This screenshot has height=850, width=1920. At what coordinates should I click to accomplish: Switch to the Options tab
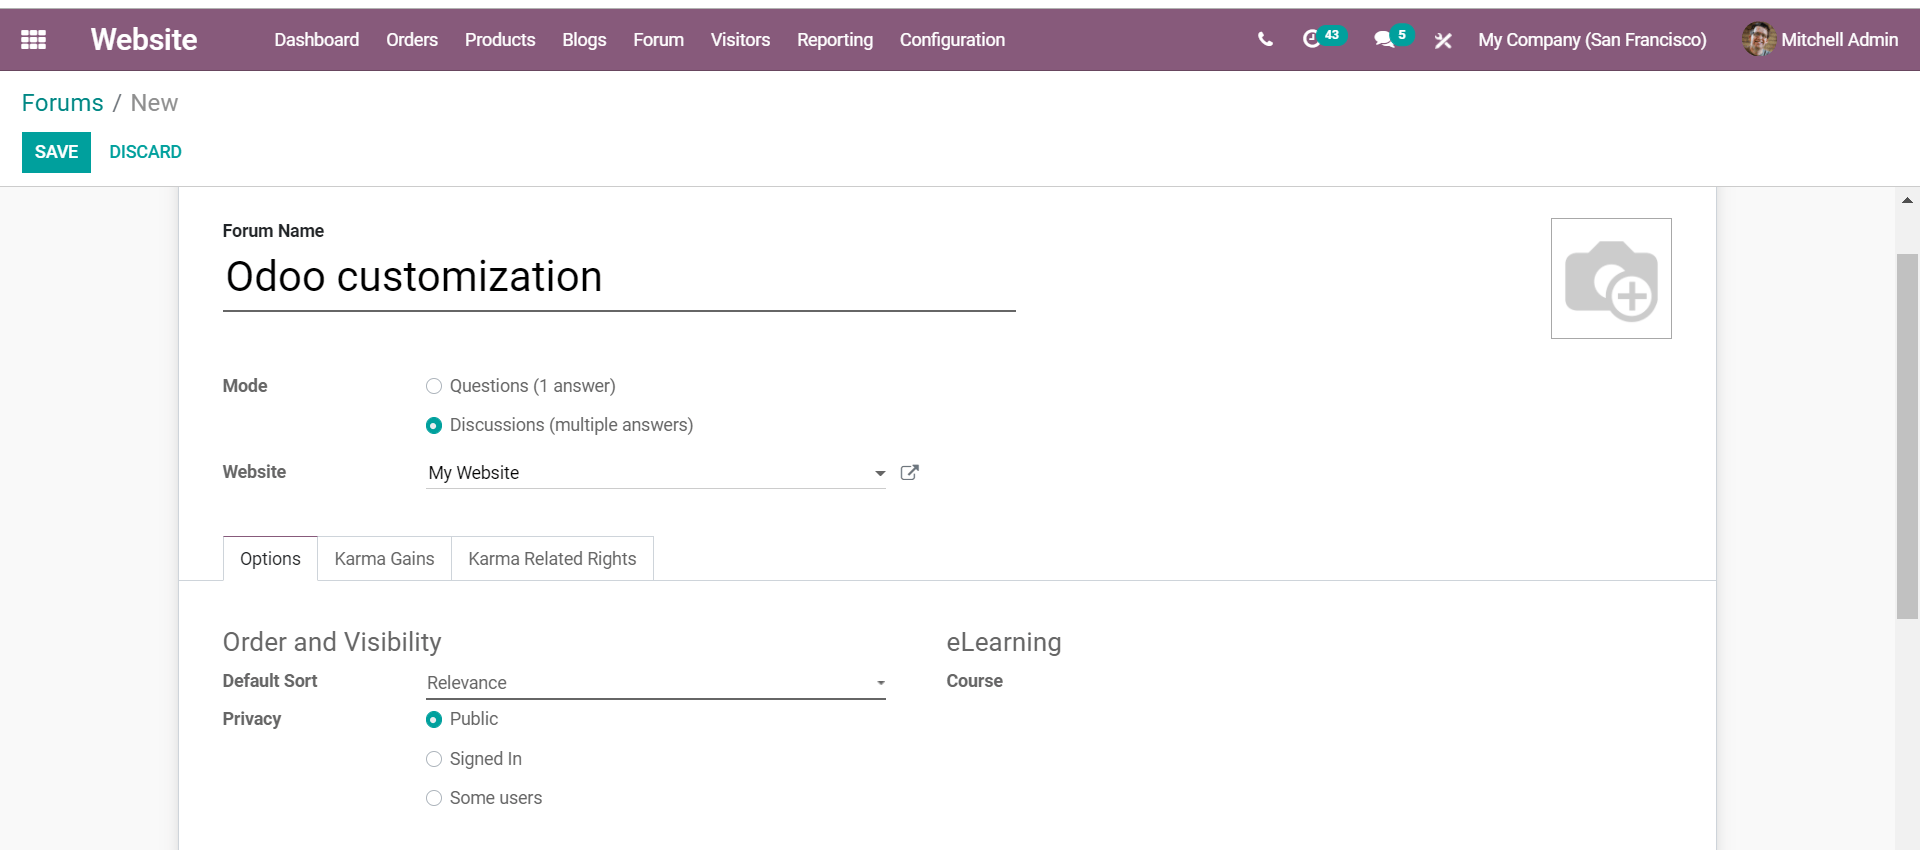point(270,559)
